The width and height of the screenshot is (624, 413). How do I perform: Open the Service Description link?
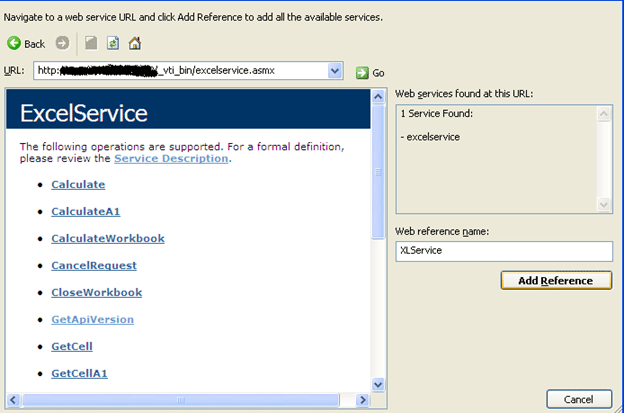[171, 158]
